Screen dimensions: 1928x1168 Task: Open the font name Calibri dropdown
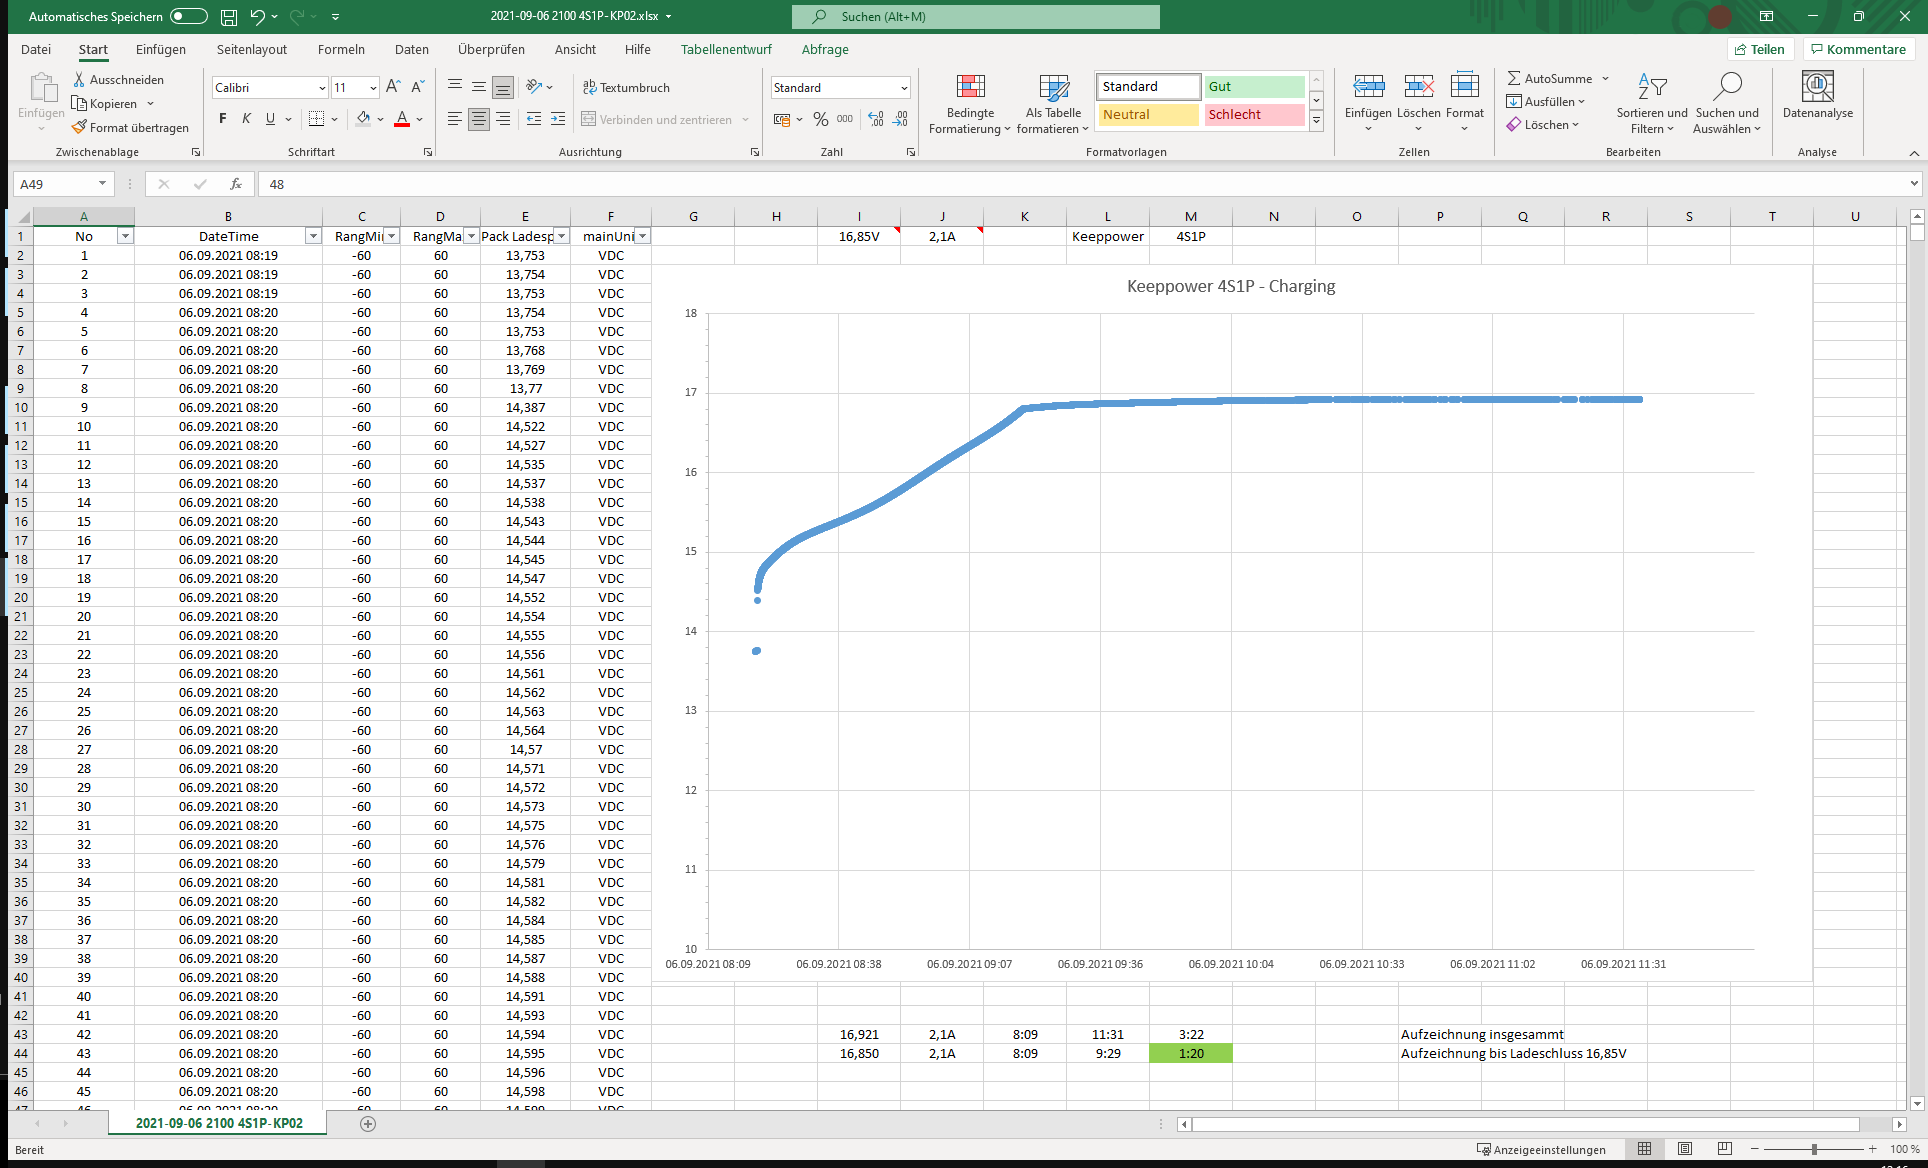coord(322,88)
